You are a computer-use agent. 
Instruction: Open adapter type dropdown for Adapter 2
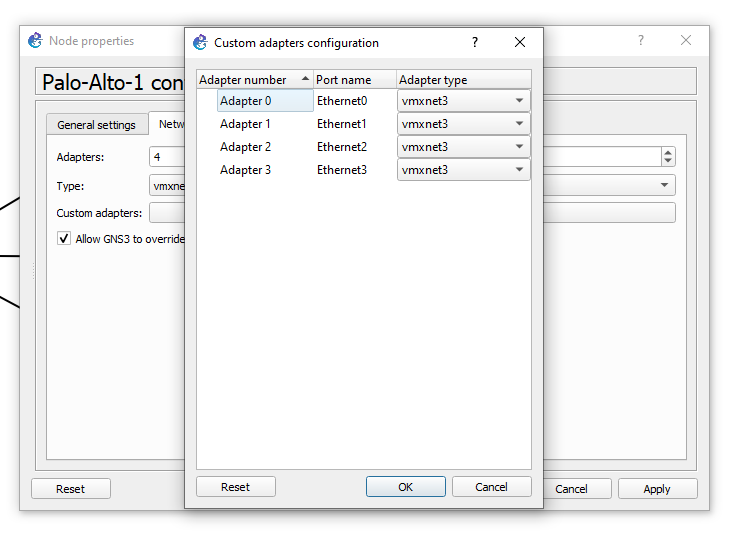pyautogui.click(x=464, y=147)
